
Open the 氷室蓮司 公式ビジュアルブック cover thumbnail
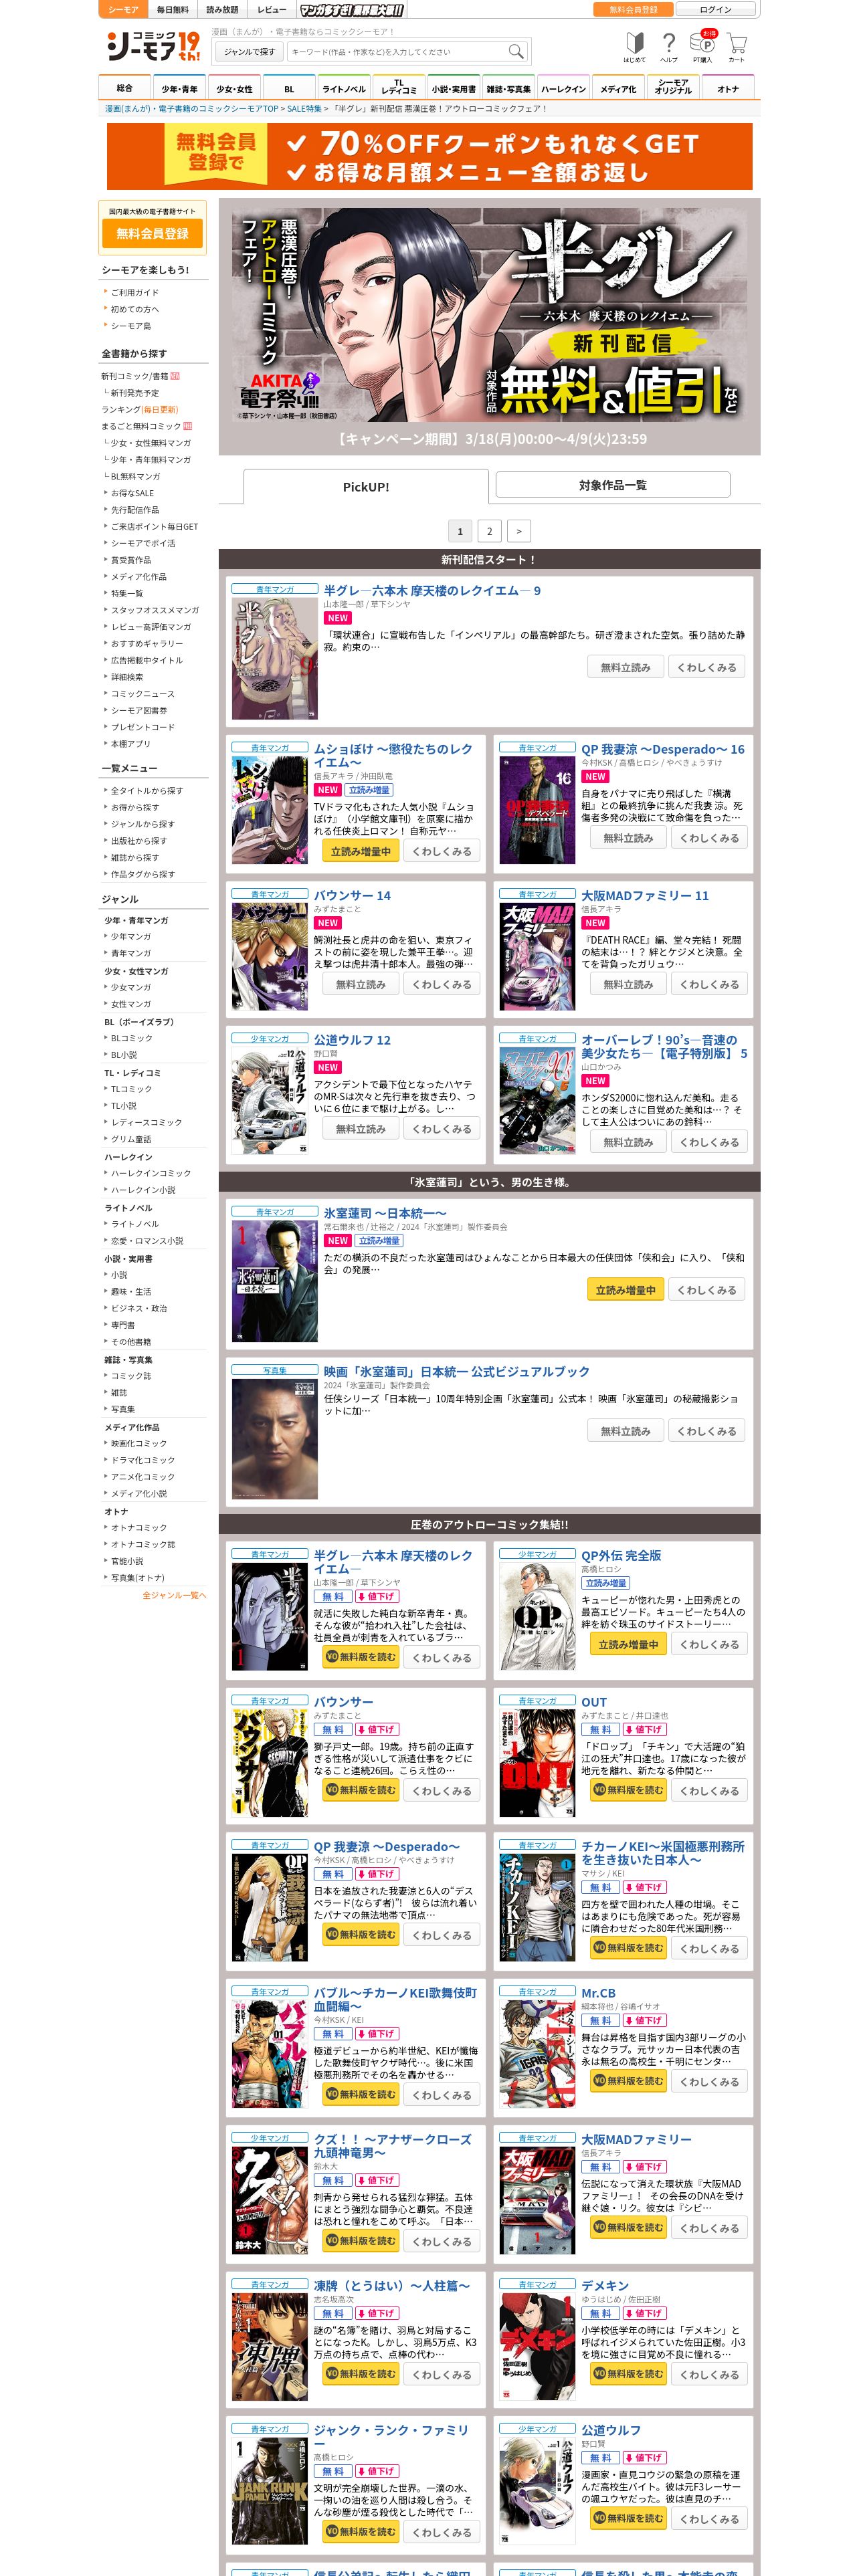pyautogui.click(x=275, y=1439)
